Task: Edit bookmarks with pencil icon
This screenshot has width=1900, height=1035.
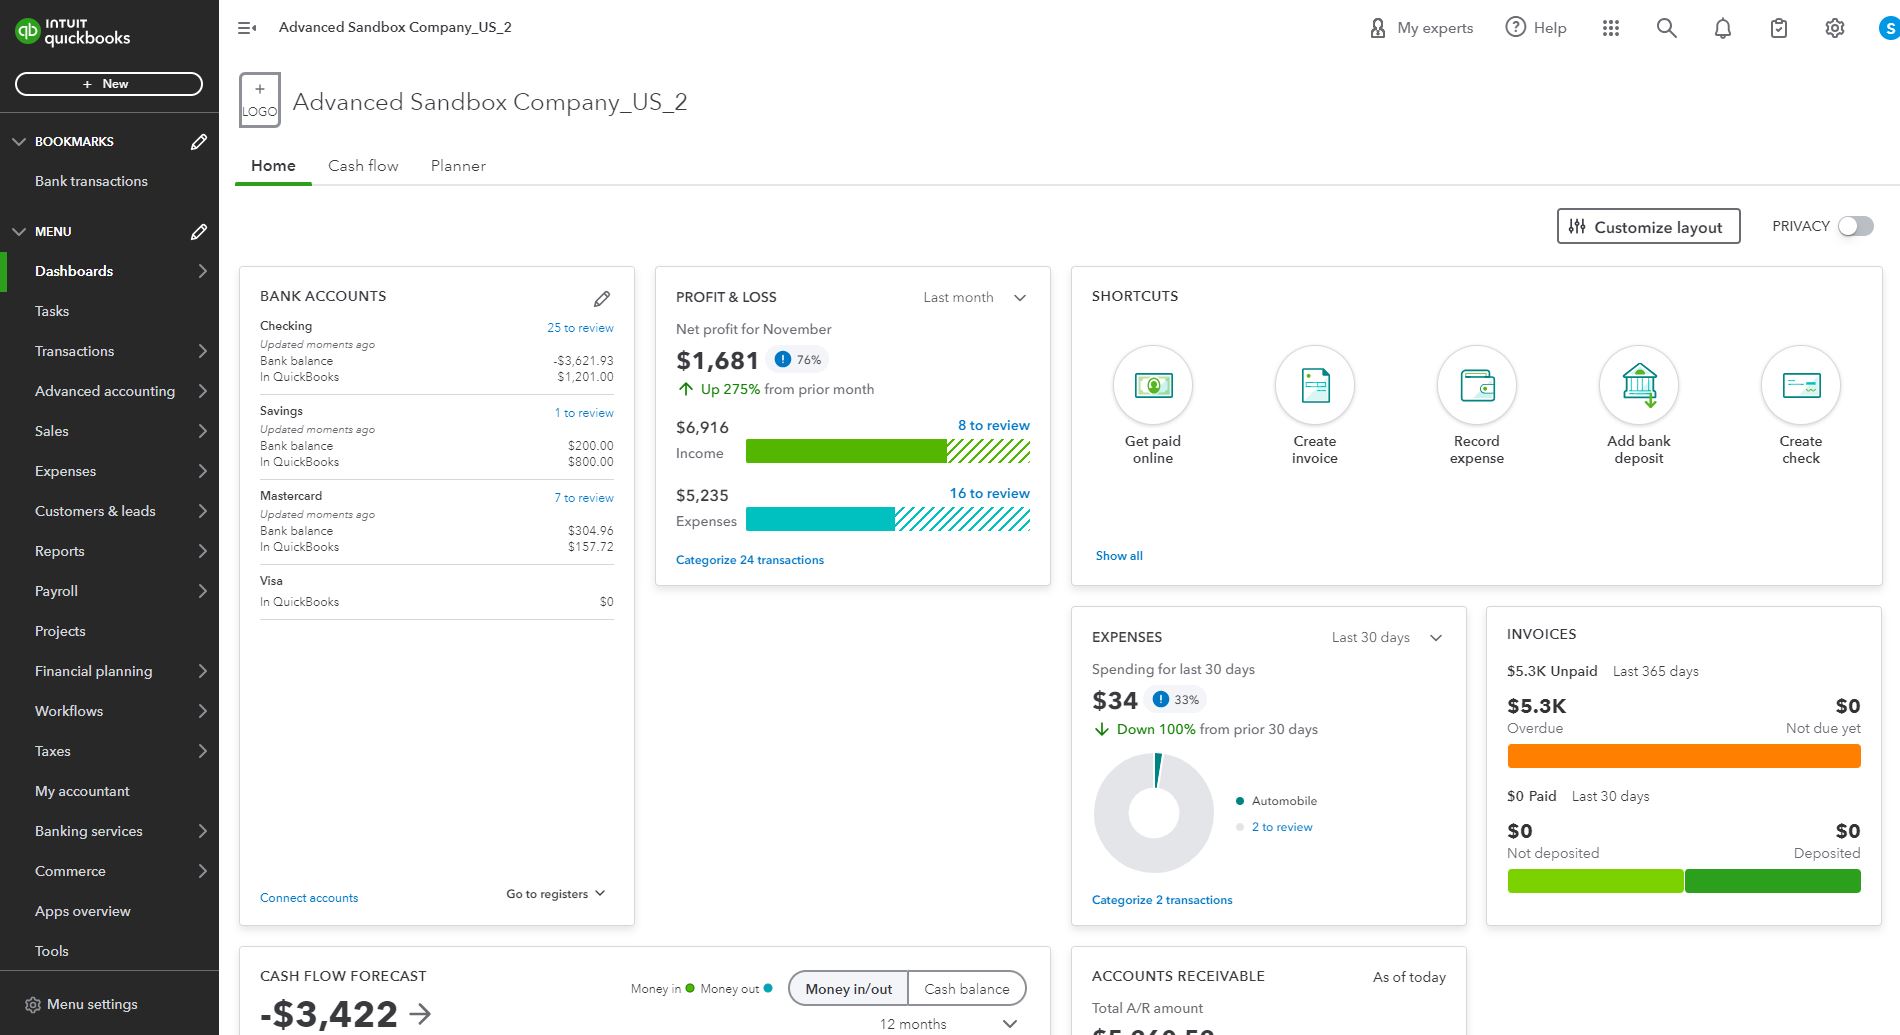Action: [x=199, y=142]
